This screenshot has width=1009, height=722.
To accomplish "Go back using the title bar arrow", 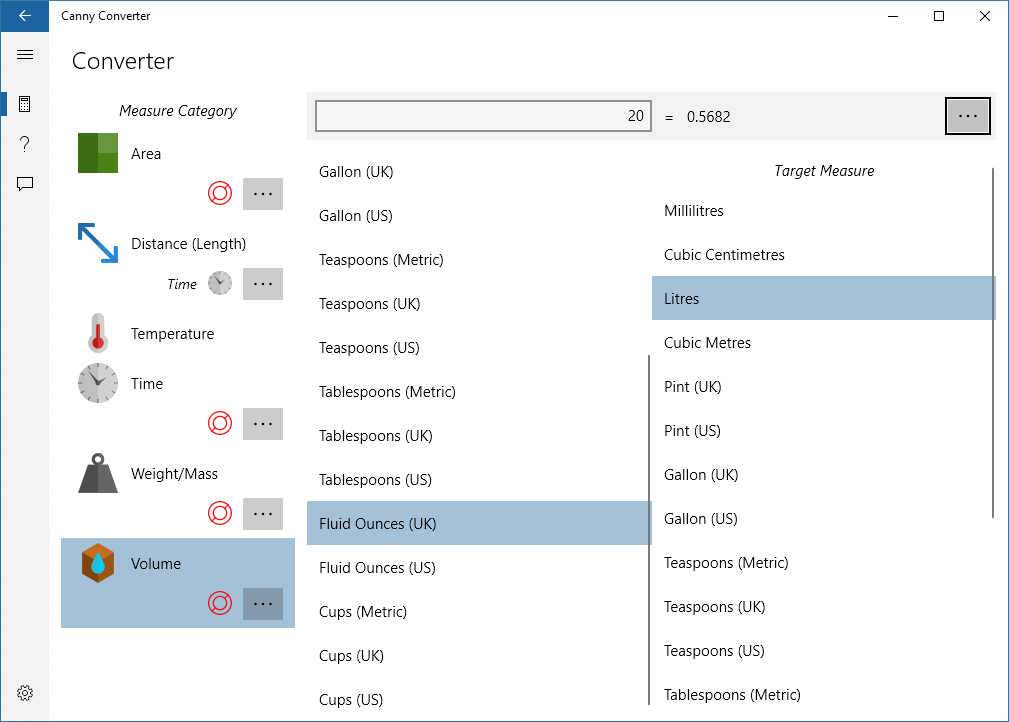I will click(25, 16).
